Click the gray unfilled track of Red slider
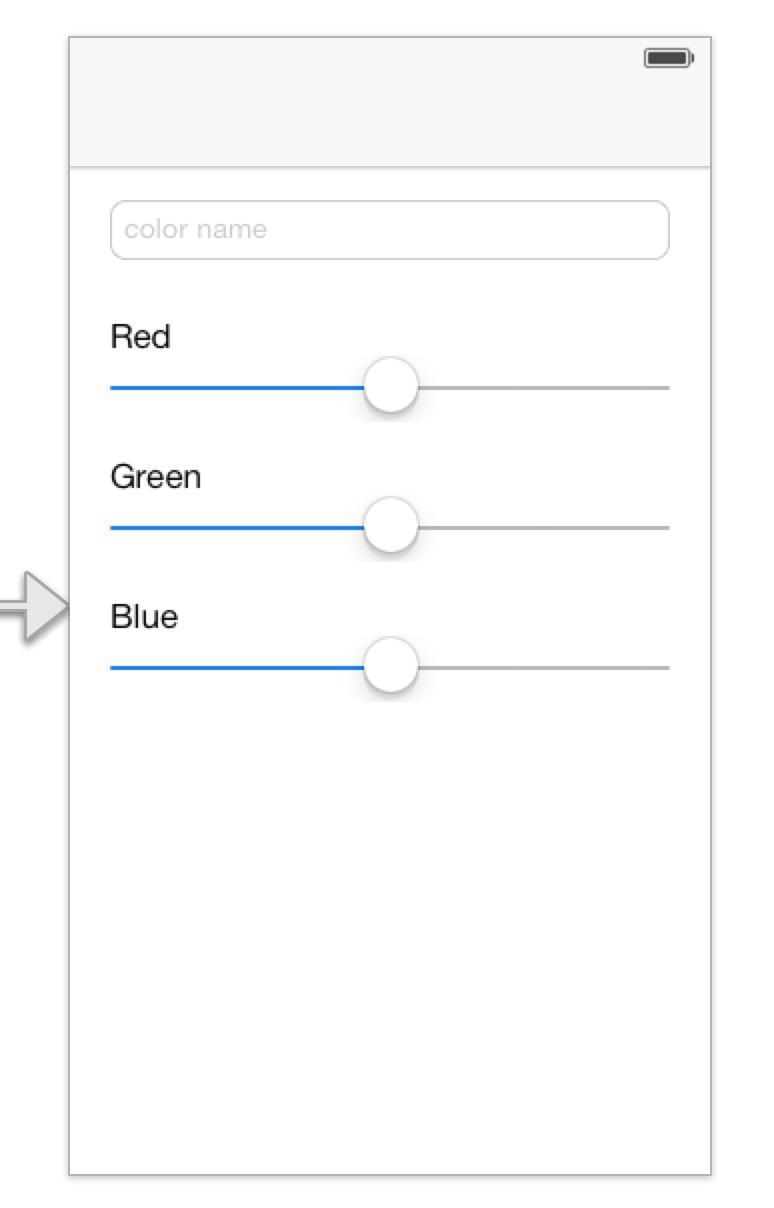This screenshot has height=1208, width=774. [x=543, y=387]
